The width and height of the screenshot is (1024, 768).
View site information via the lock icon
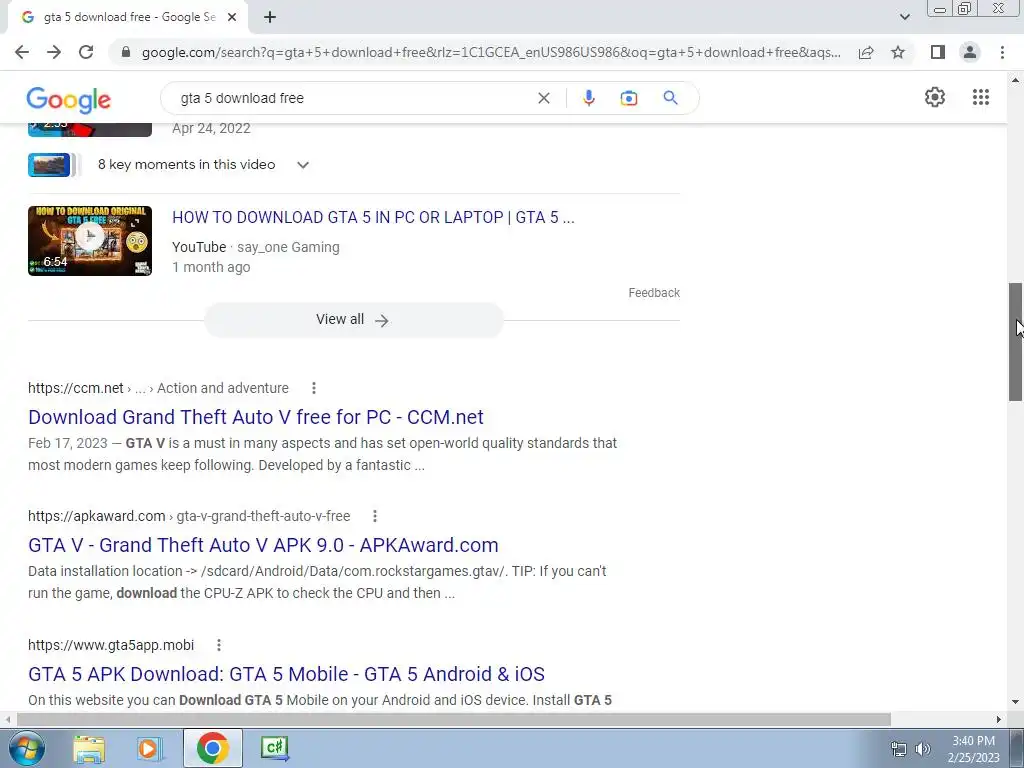[126, 52]
